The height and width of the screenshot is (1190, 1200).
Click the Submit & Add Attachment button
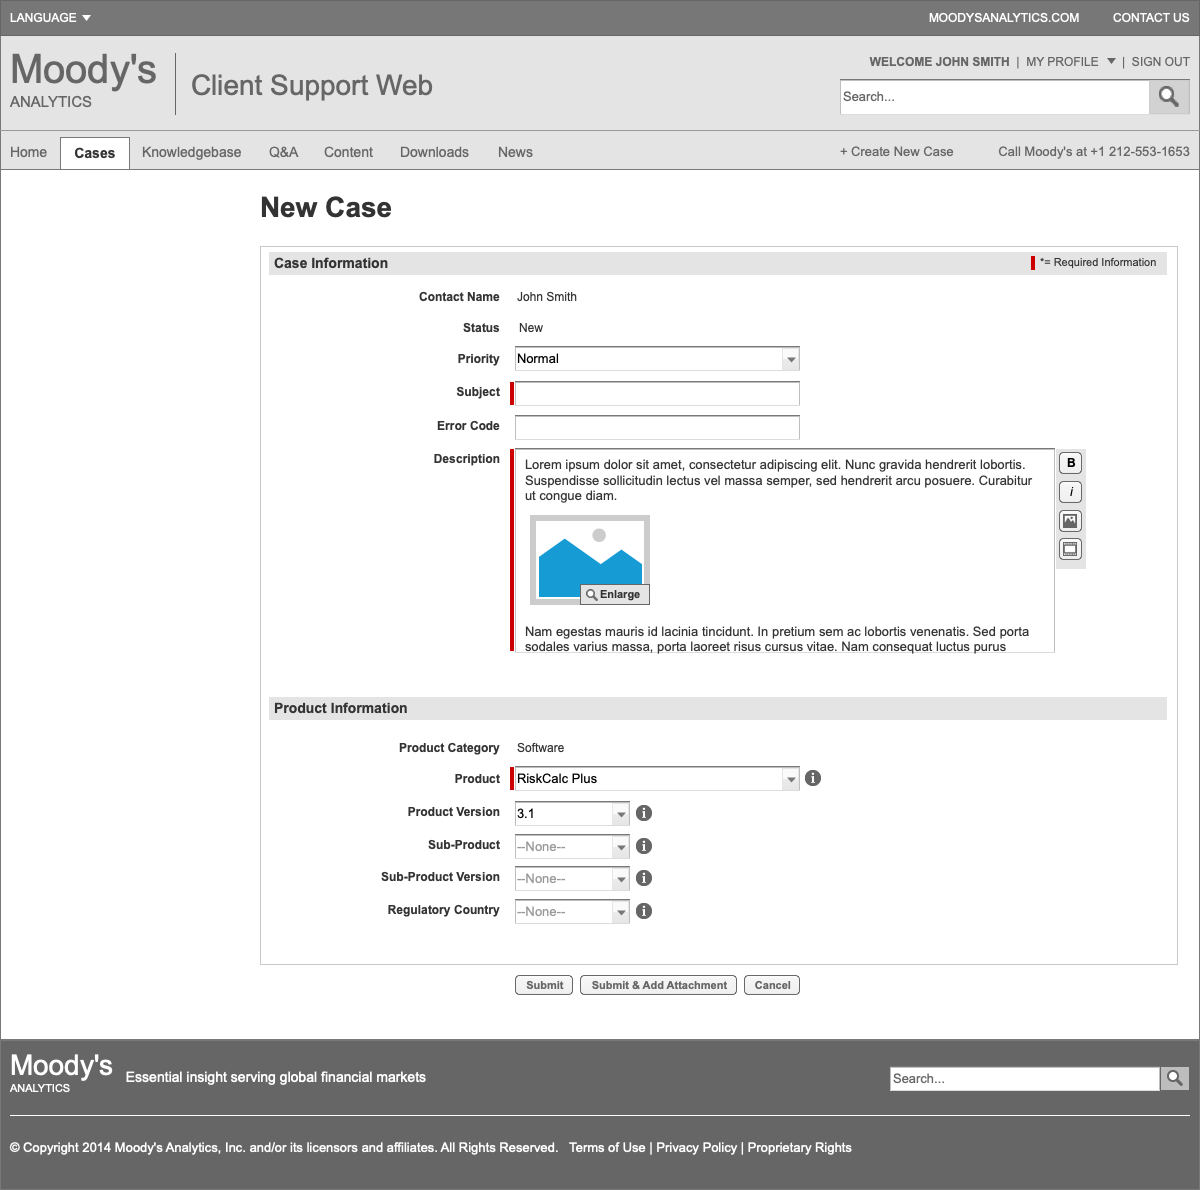[657, 985]
